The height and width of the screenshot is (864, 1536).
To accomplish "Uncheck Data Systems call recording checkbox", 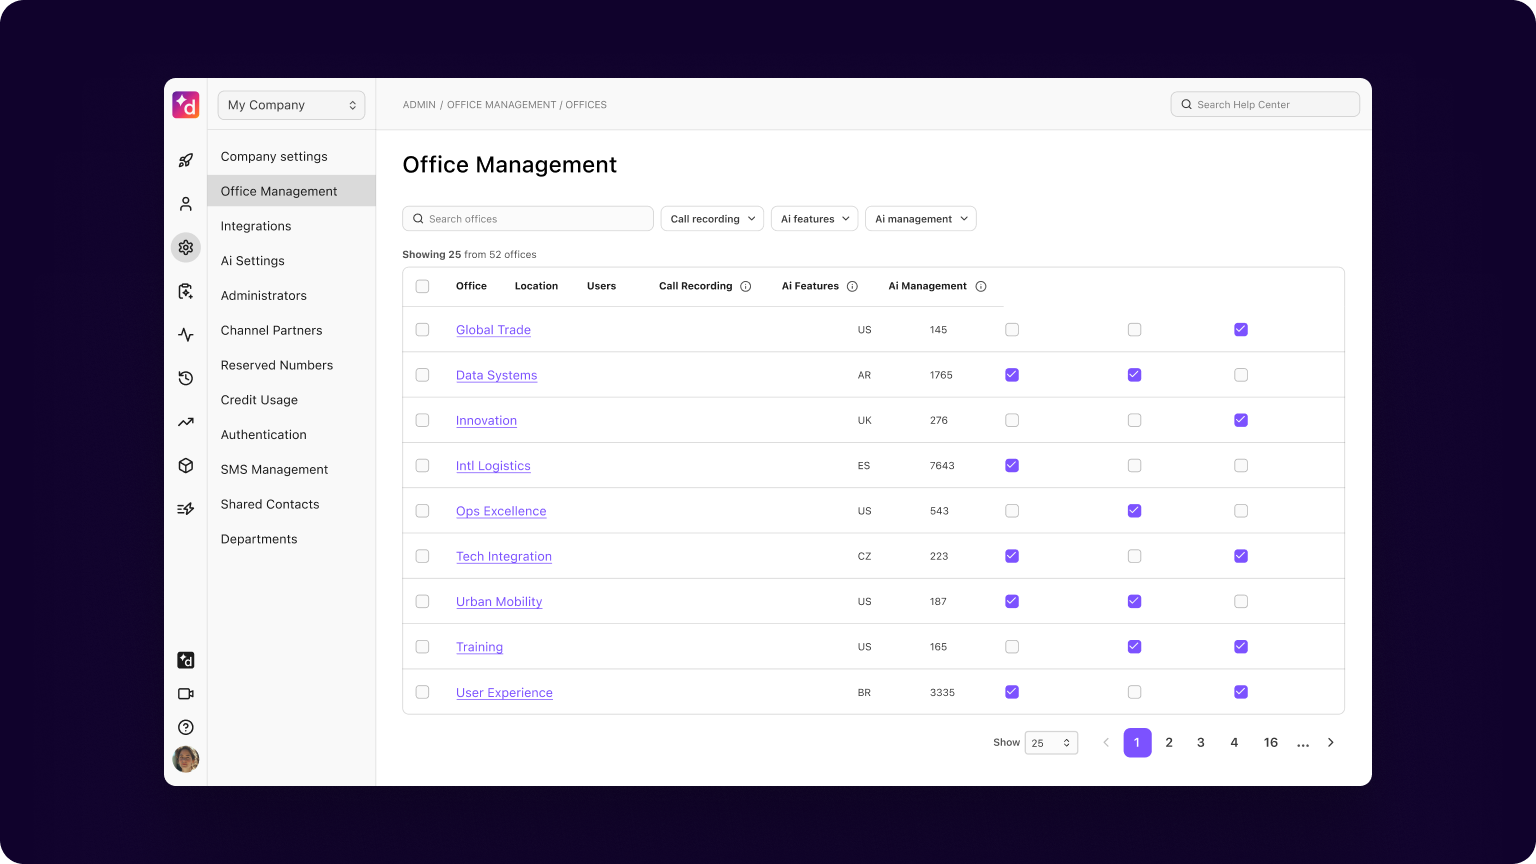I will click(x=1012, y=375).
